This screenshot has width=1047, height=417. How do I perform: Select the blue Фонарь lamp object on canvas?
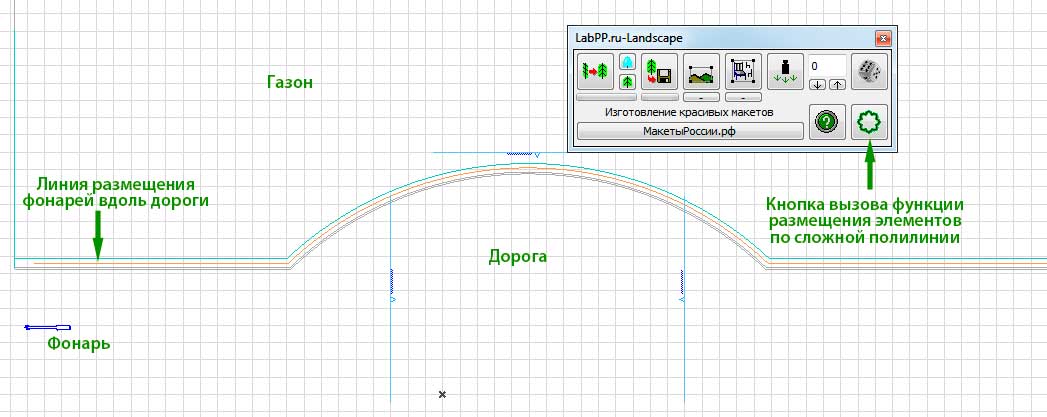(47, 327)
